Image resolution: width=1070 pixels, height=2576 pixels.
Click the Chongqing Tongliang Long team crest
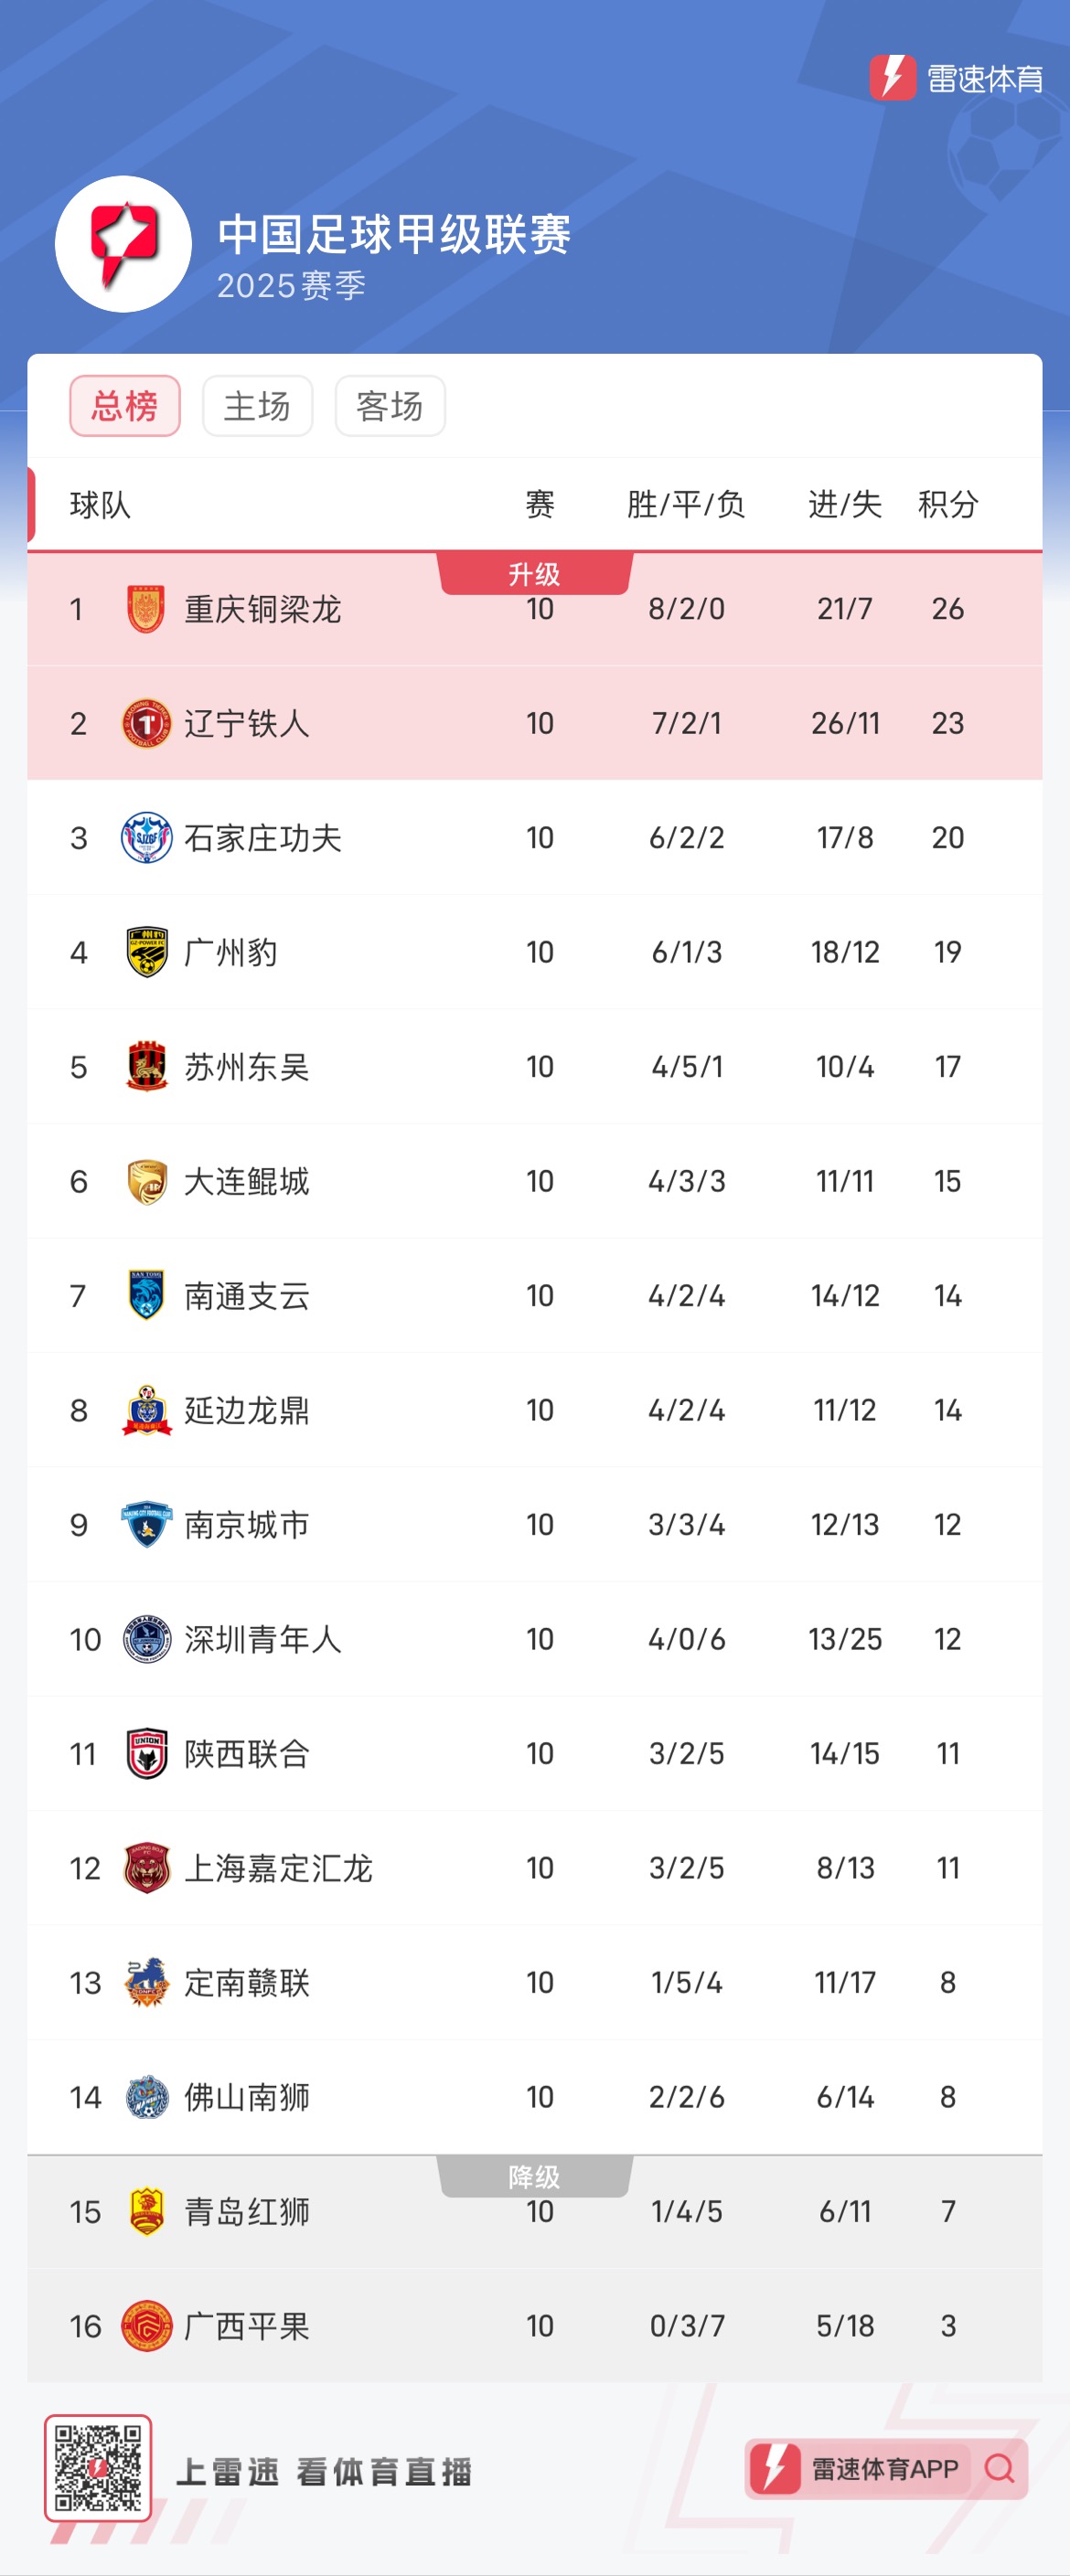pos(146,609)
